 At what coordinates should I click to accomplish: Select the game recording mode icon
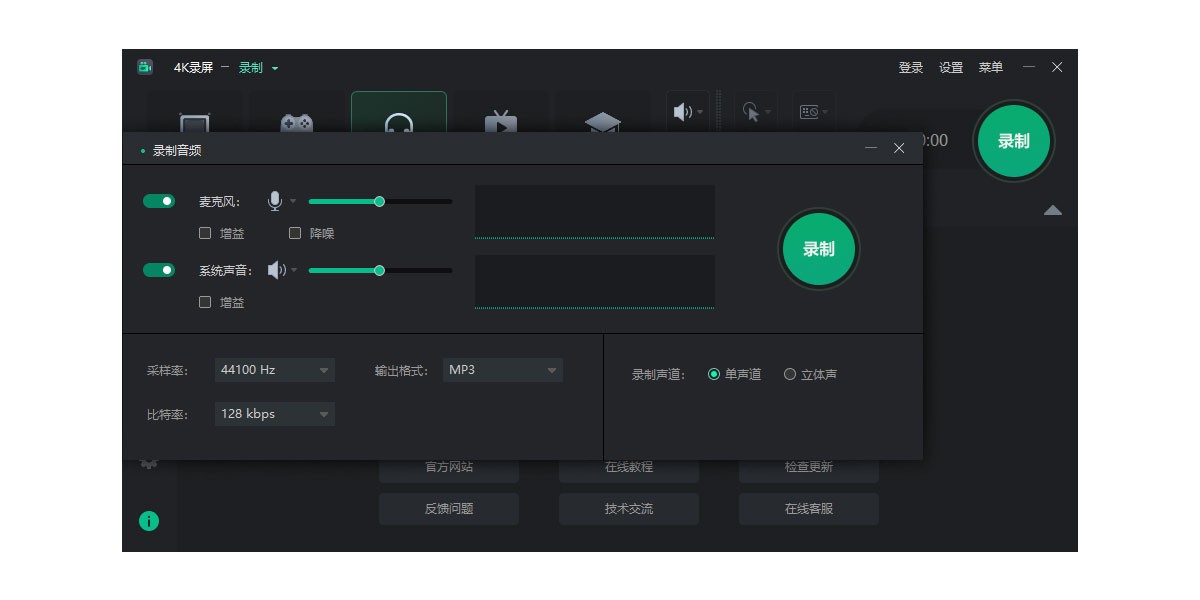click(296, 120)
